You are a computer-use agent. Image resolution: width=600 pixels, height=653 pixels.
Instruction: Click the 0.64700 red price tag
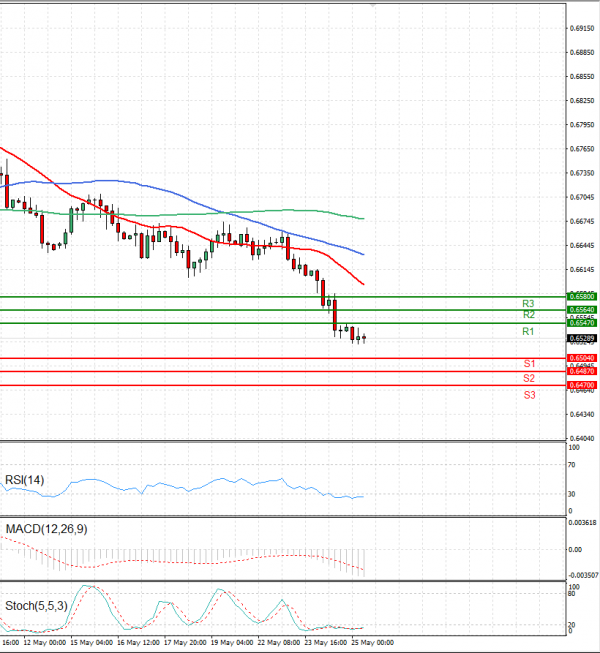pos(582,385)
